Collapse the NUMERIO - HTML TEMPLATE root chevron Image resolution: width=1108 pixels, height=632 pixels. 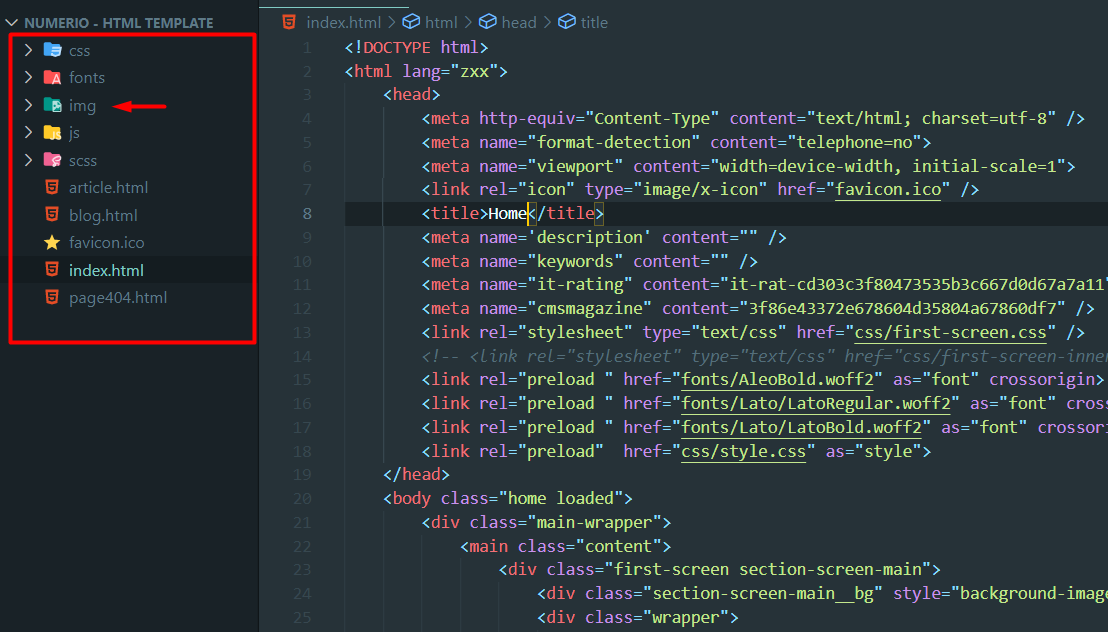click(11, 23)
